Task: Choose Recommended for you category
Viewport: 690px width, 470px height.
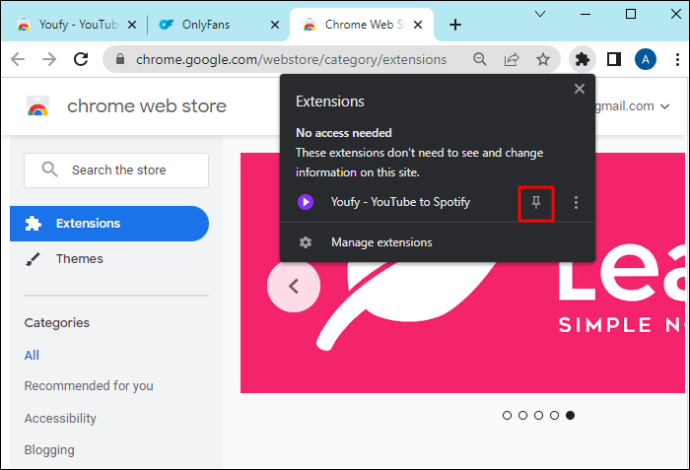Action: click(89, 386)
